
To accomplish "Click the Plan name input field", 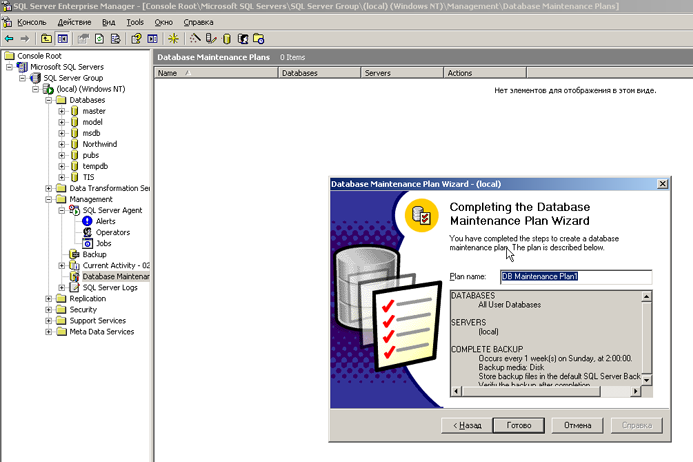I will coord(575,277).
